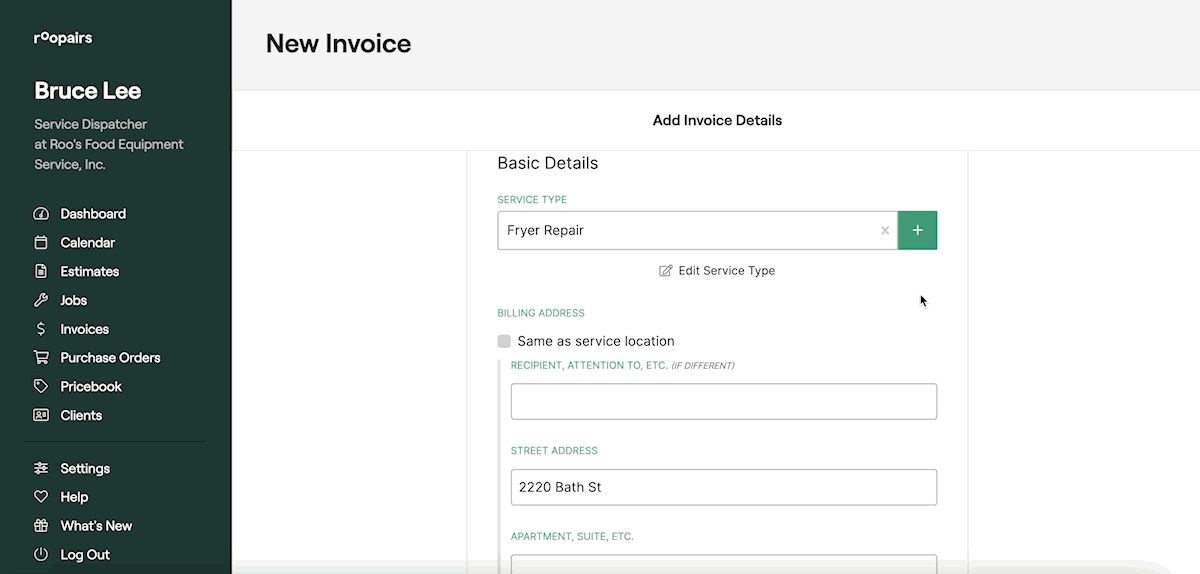
Task: Click the Calendar icon in sidebar
Action: click(x=41, y=243)
